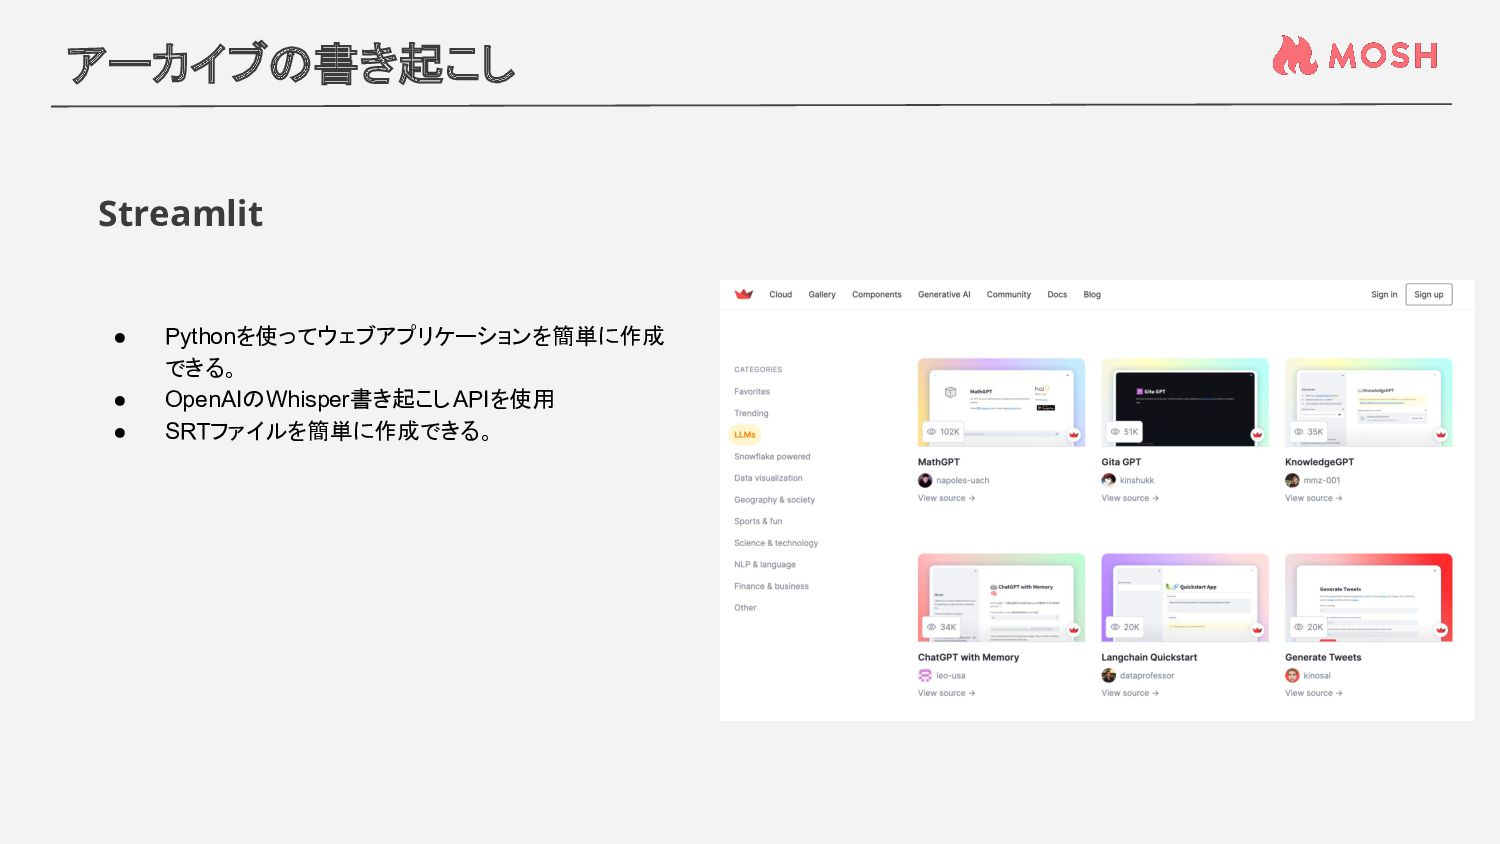1500x844 pixels.
Task: Open the Gallery nav item
Action: point(822,295)
